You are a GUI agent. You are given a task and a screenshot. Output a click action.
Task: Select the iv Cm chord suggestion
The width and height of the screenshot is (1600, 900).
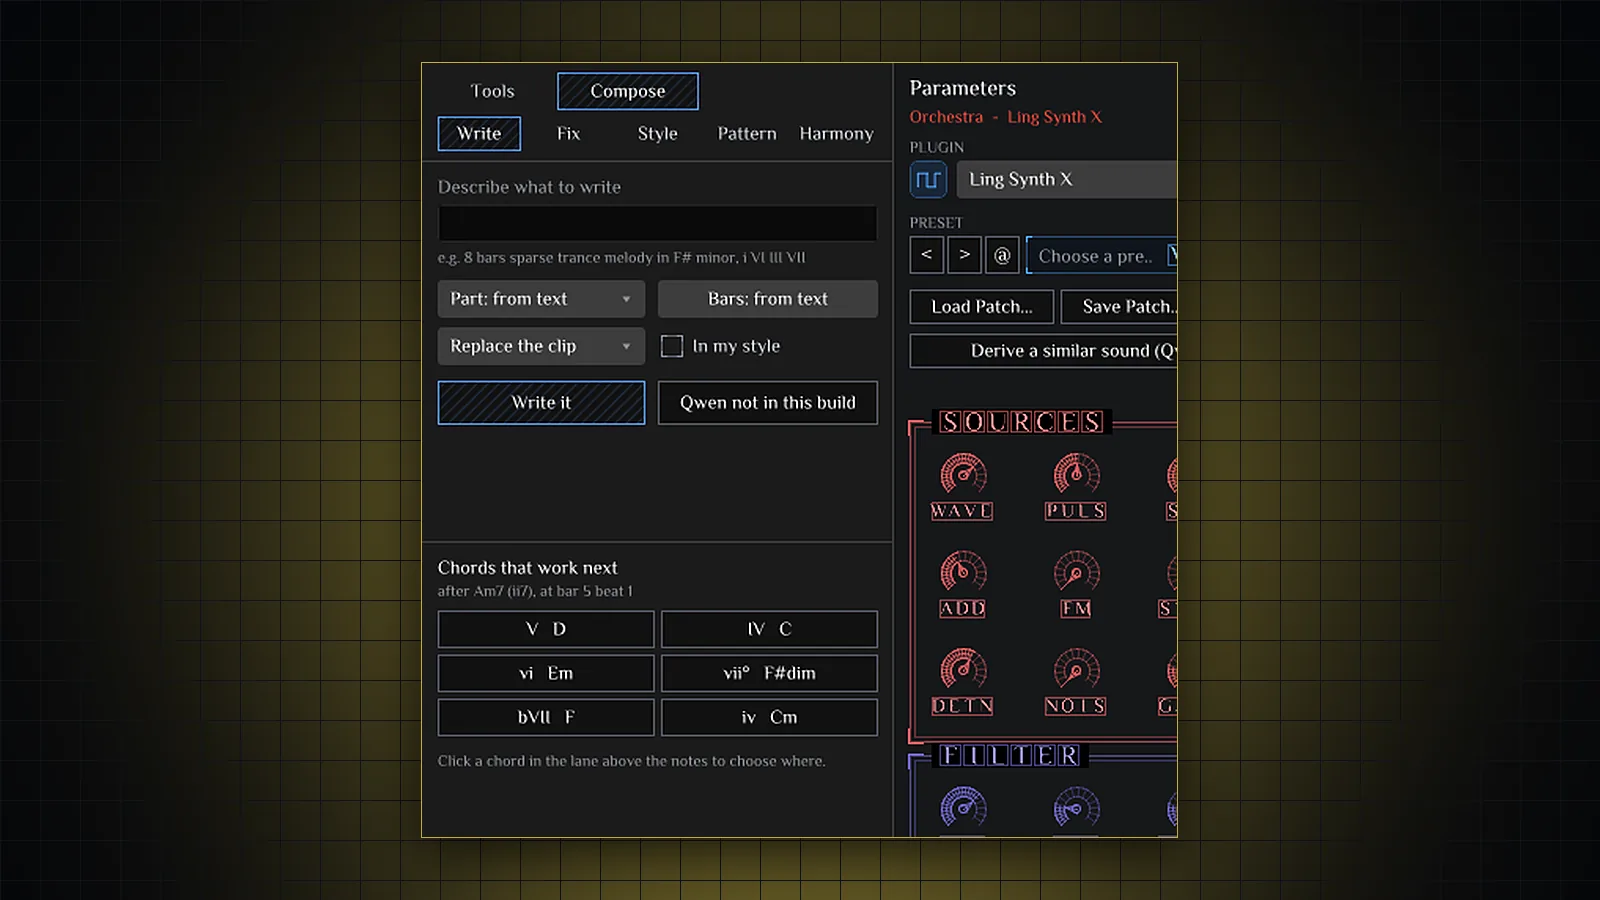[x=769, y=717]
